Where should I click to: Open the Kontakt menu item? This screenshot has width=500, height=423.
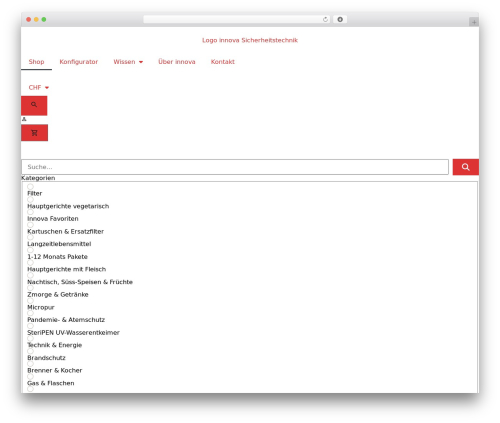tap(223, 62)
